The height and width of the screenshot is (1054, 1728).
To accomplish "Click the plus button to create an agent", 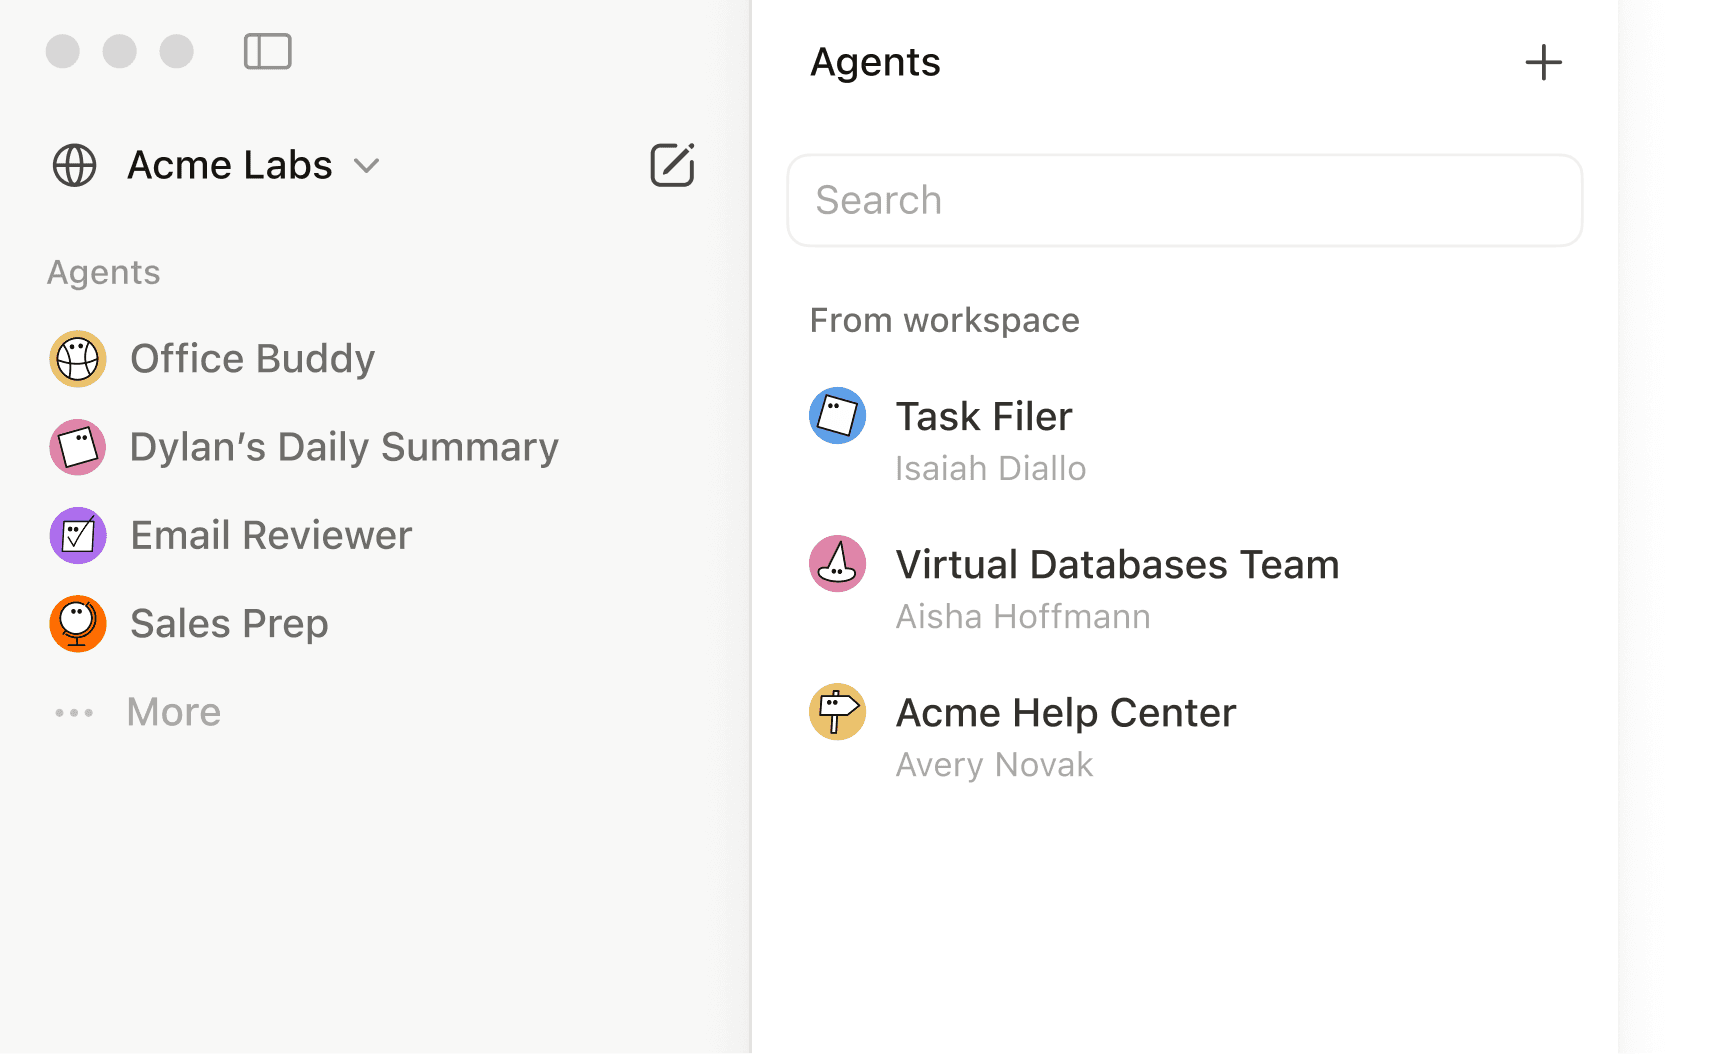I will pyautogui.click(x=1543, y=62).
